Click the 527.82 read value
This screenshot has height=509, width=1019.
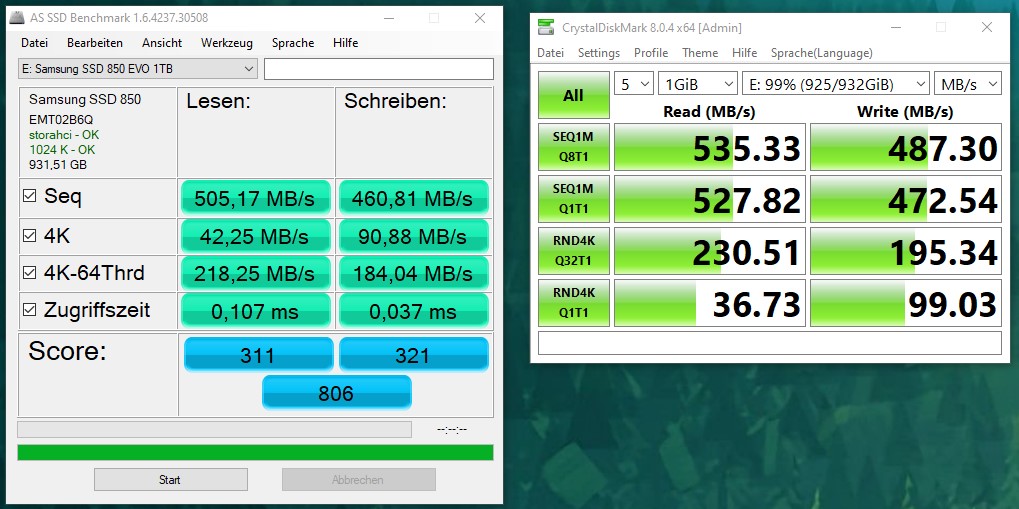coord(710,199)
